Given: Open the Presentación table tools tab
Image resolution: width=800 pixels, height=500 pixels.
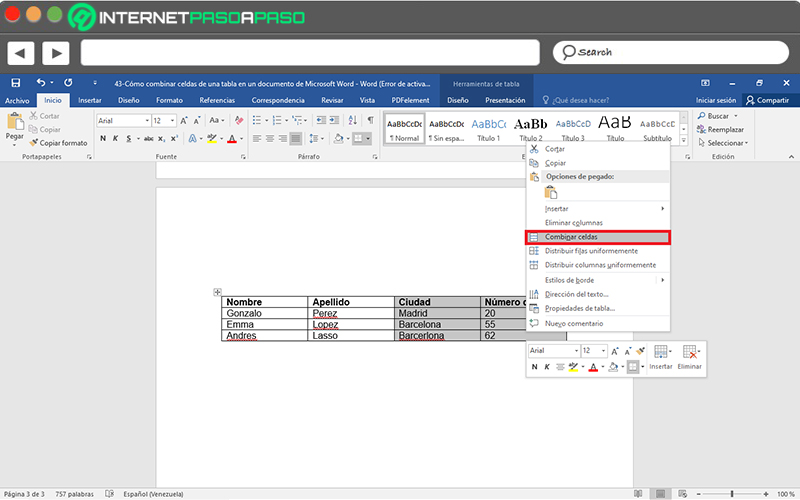Looking at the screenshot, I should (505, 100).
